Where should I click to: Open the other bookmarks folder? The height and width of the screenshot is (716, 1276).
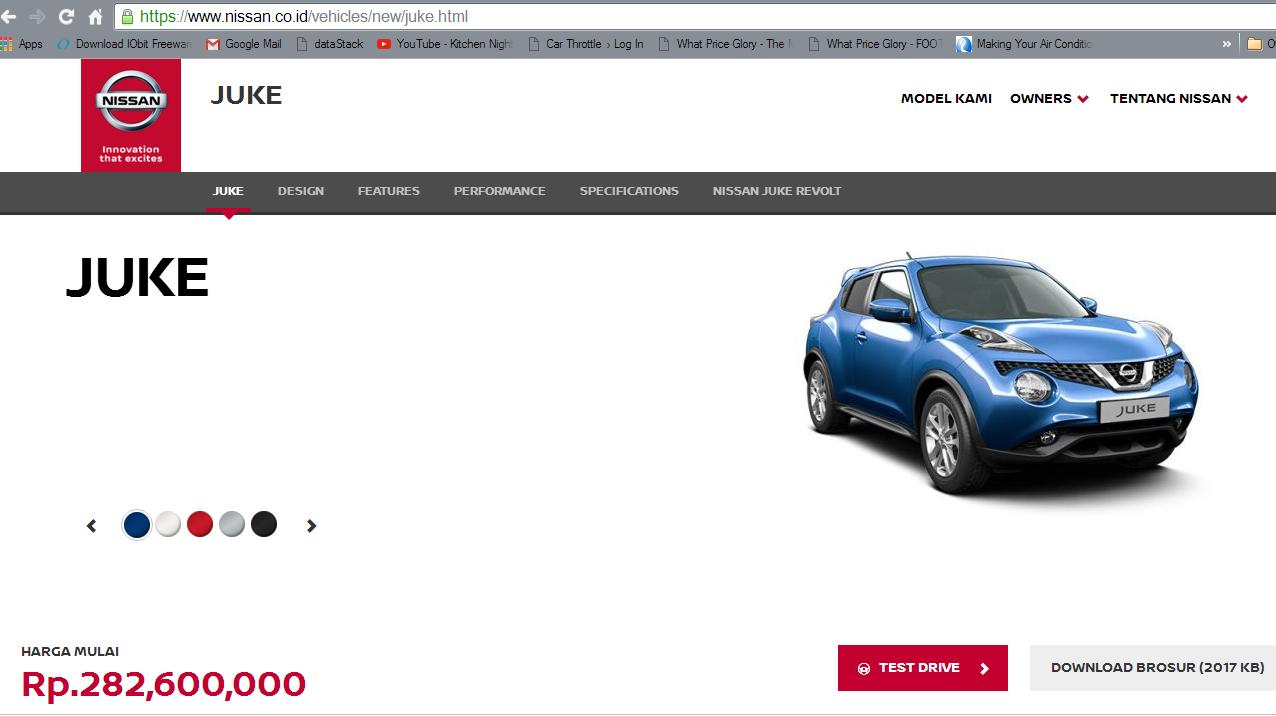1260,44
